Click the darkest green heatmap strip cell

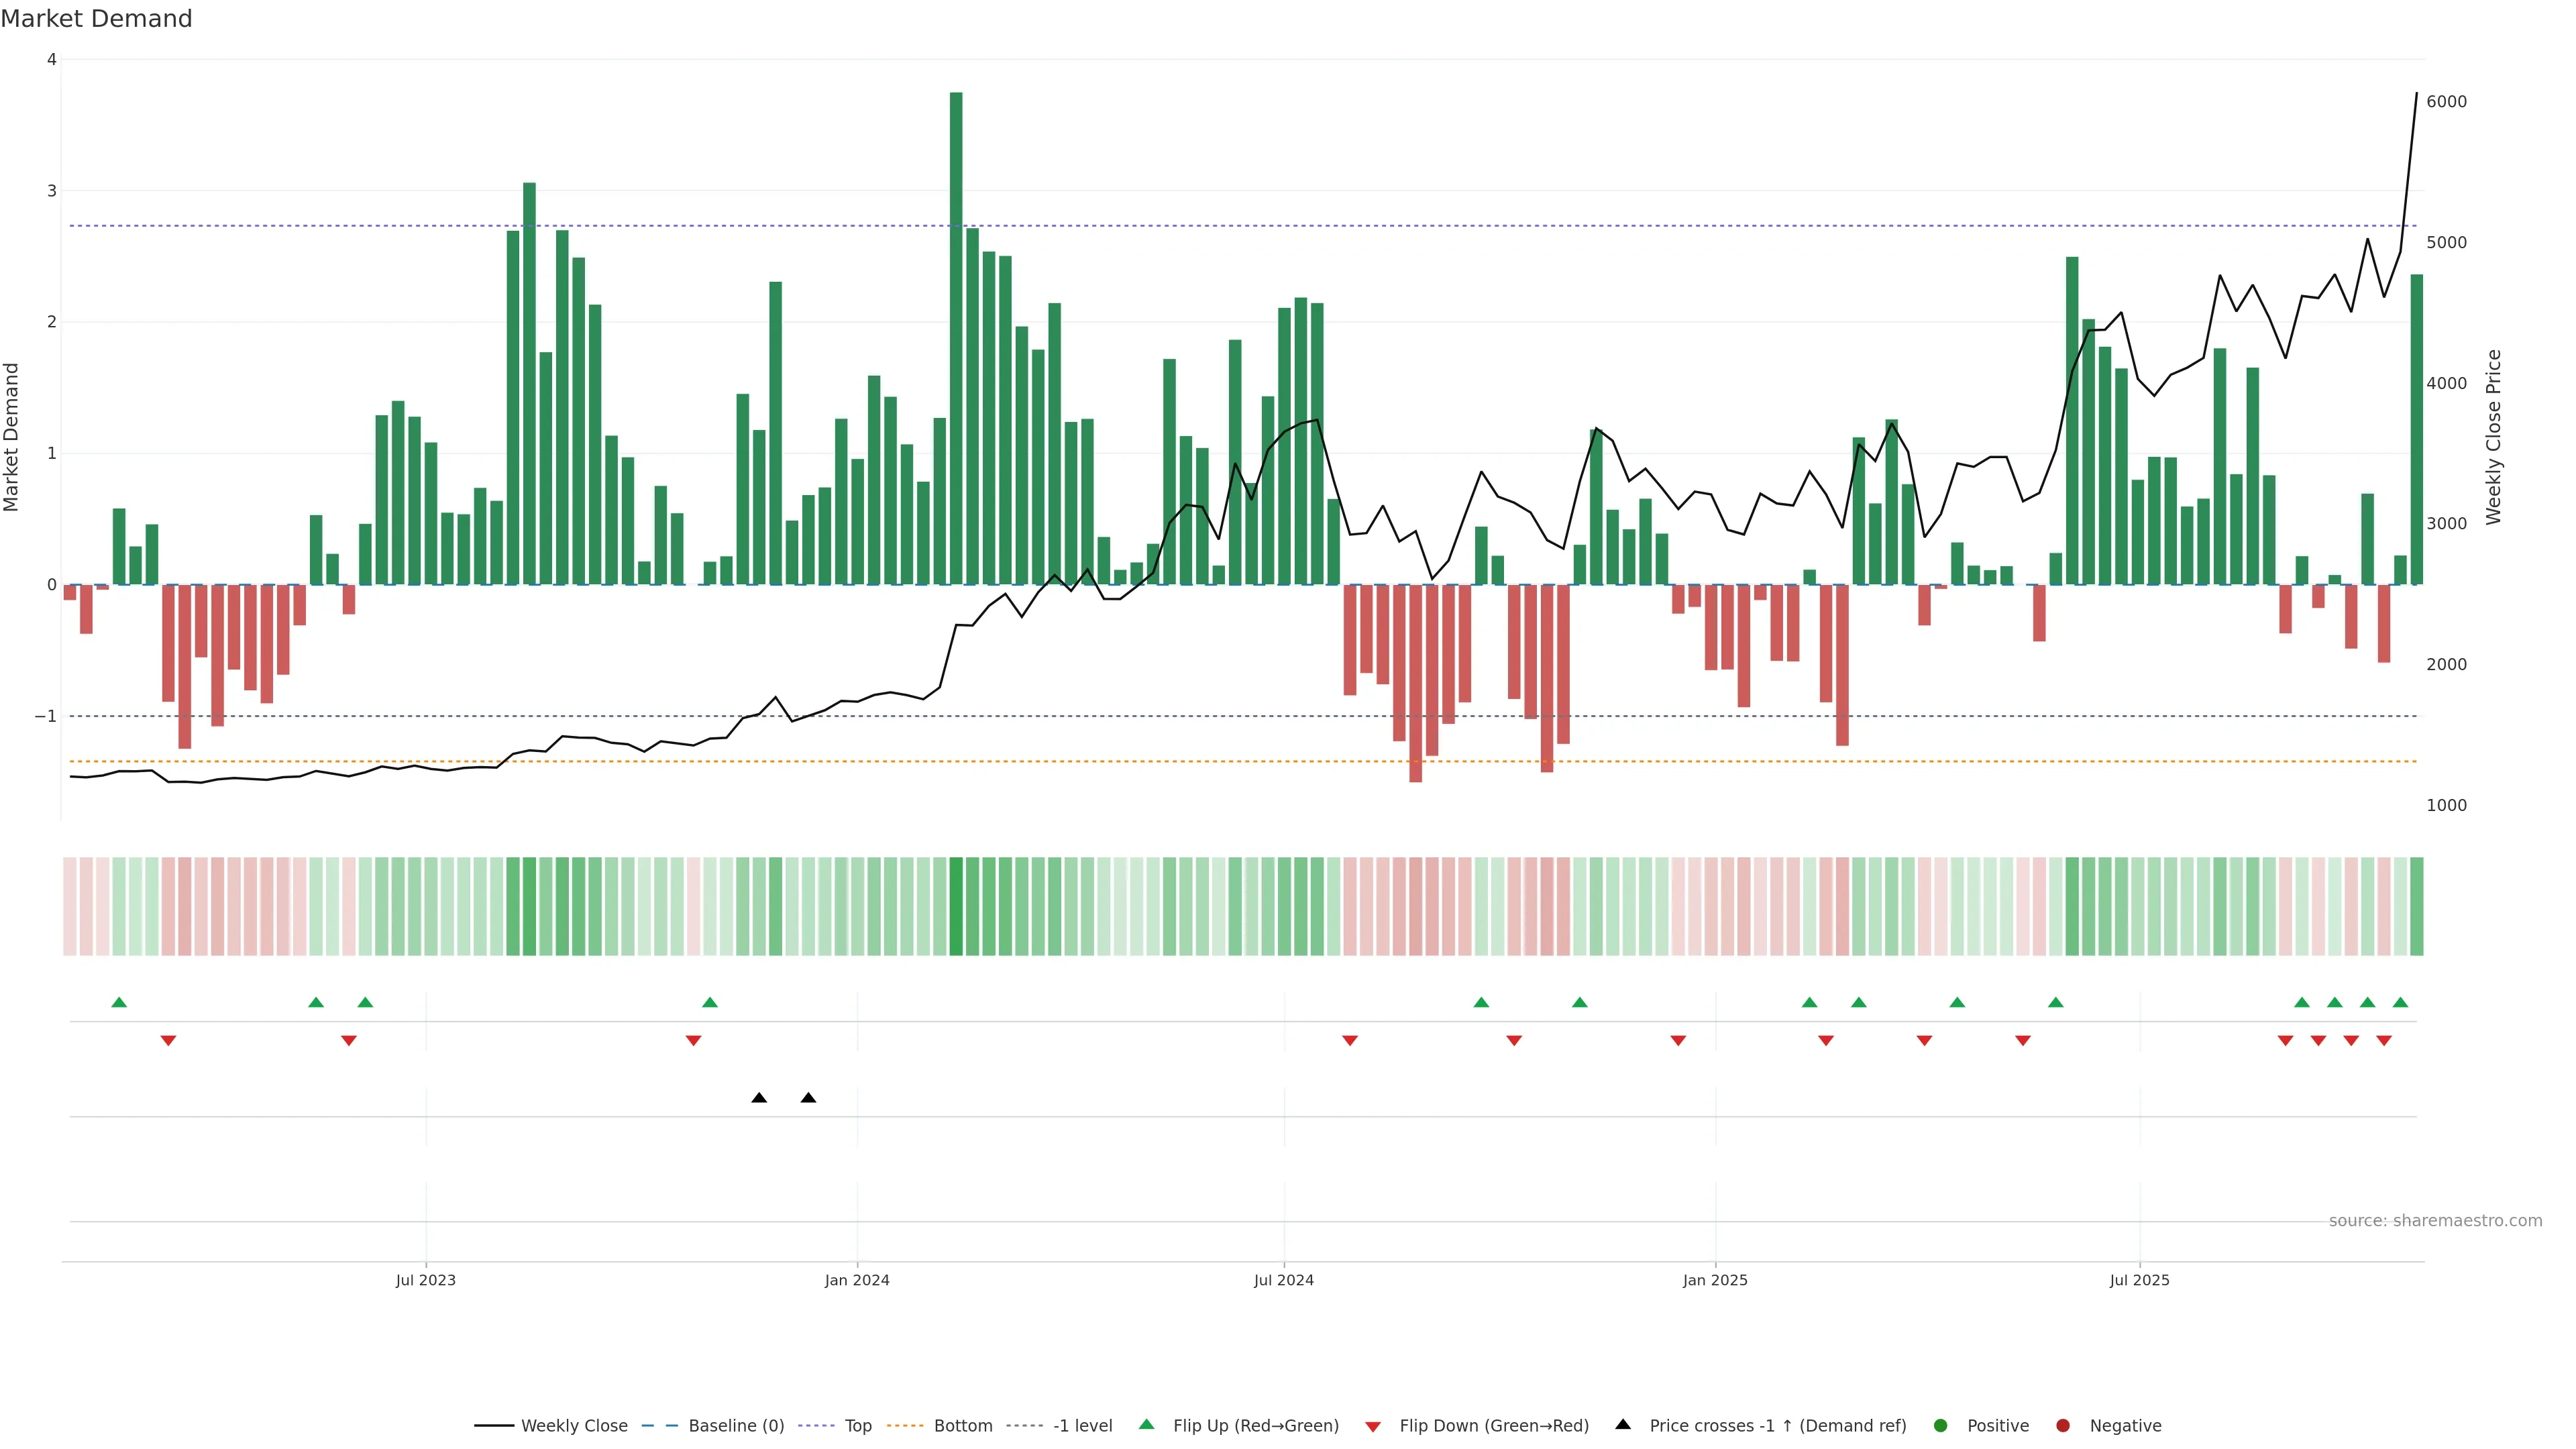coord(956,906)
